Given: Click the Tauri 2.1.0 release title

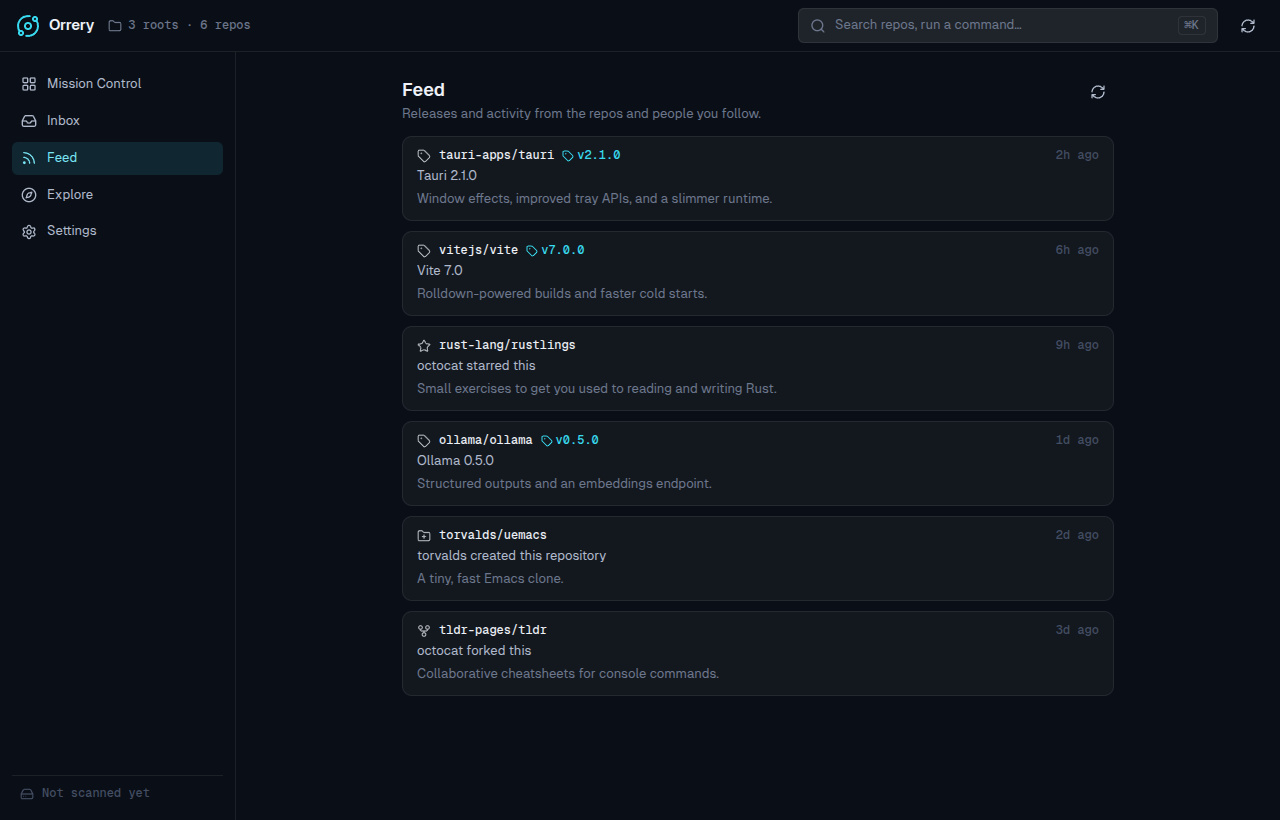Looking at the screenshot, I should pyautogui.click(x=447, y=175).
